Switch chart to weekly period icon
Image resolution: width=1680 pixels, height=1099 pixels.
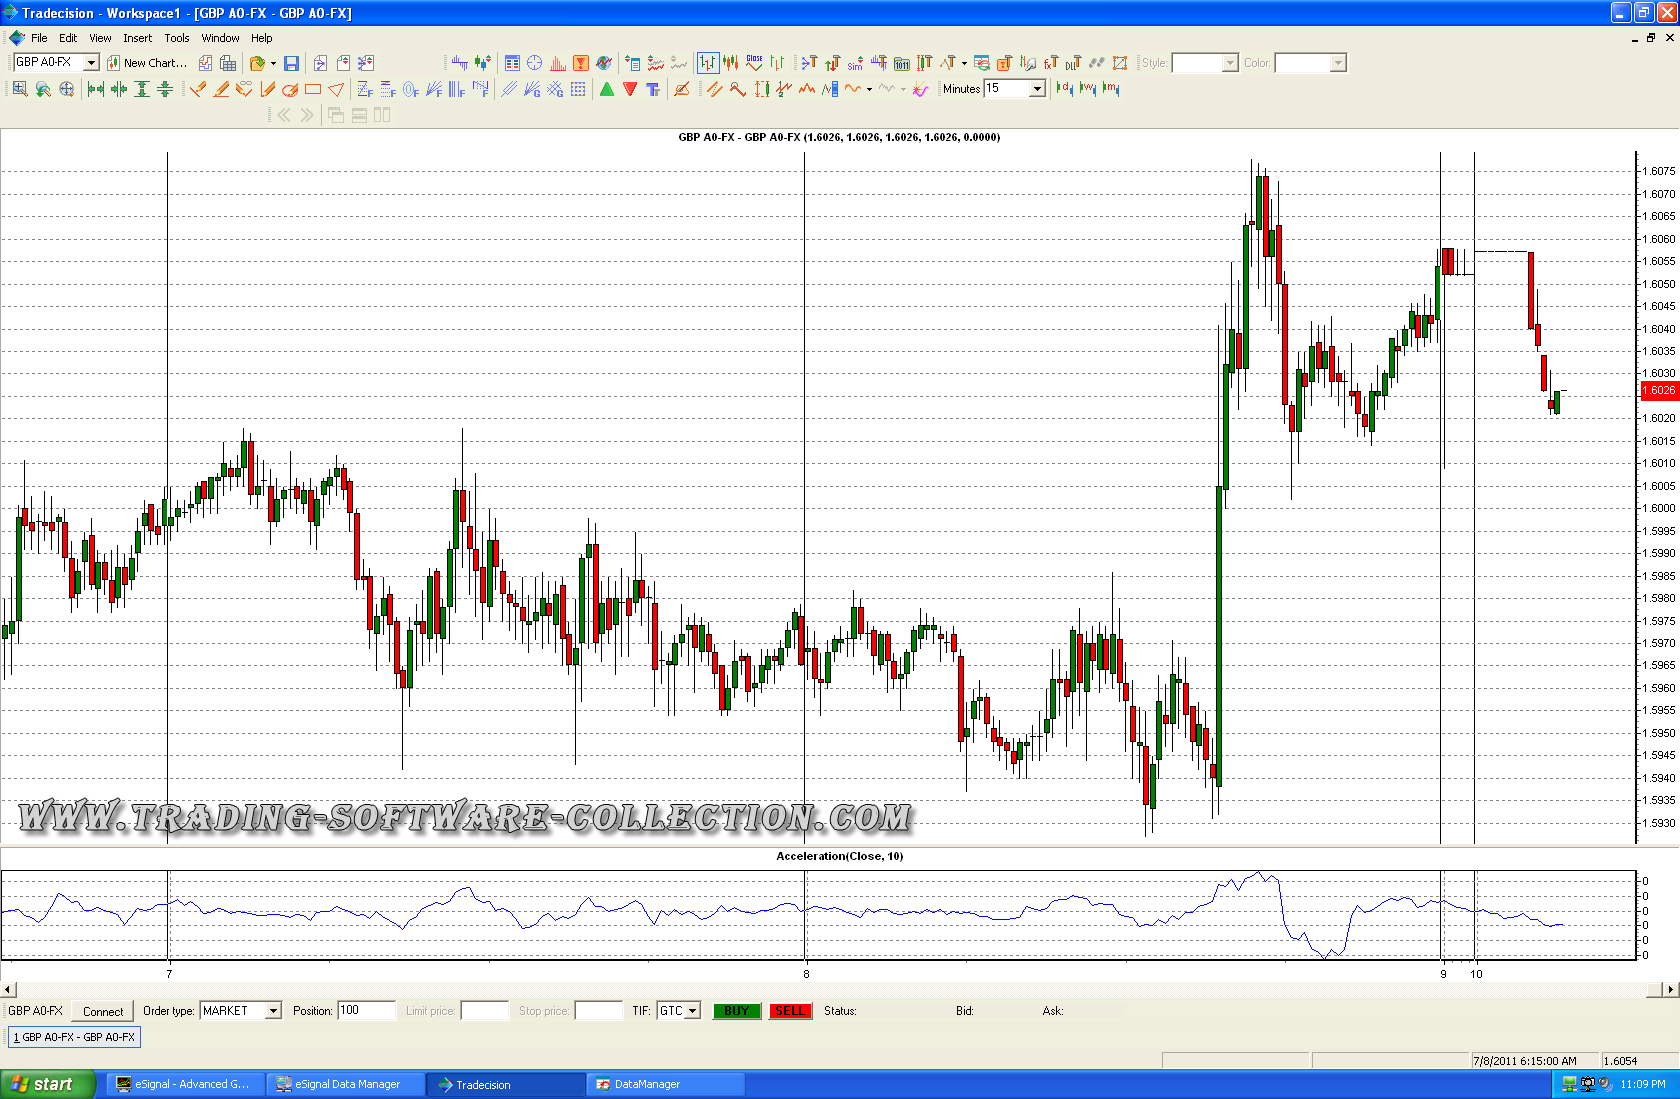click(1088, 89)
